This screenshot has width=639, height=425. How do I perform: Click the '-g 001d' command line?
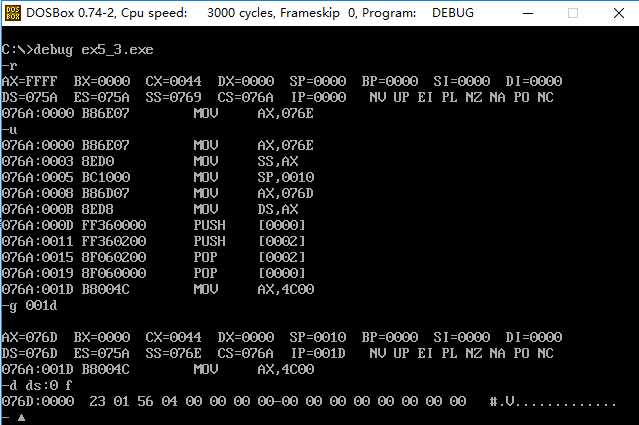[x=29, y=306]
